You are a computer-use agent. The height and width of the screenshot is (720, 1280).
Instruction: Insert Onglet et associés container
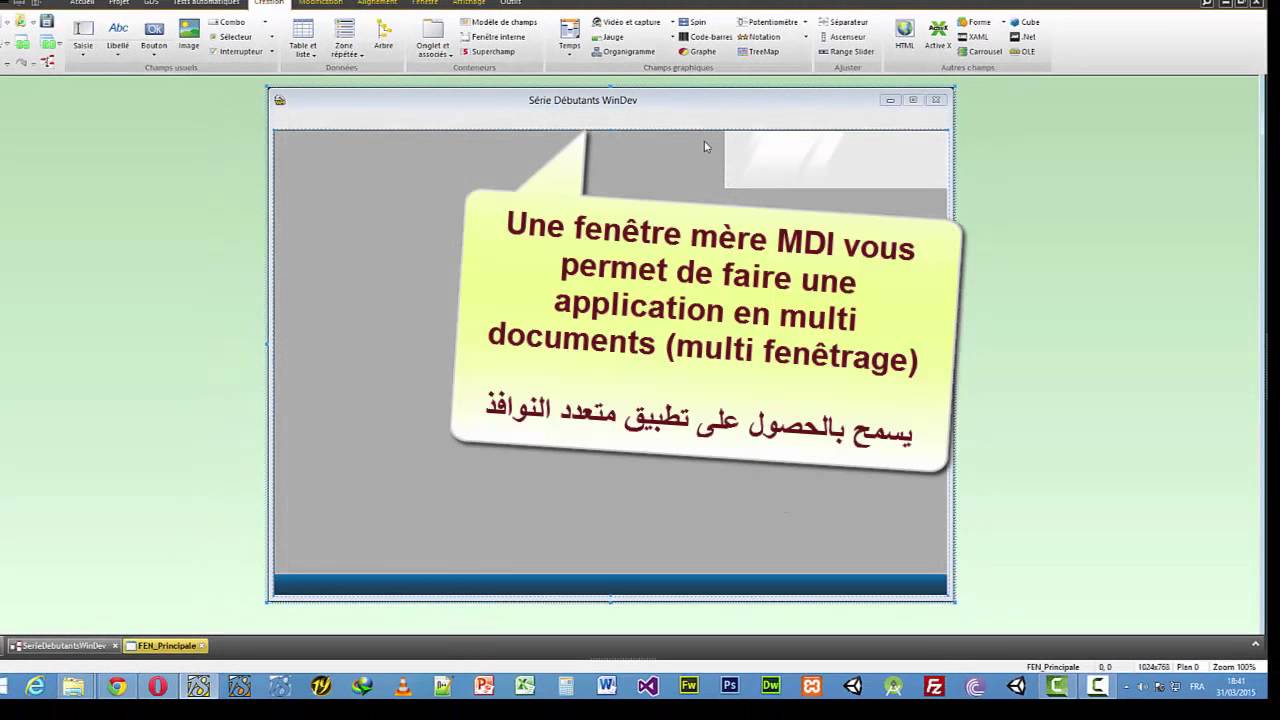click(433, 38)
